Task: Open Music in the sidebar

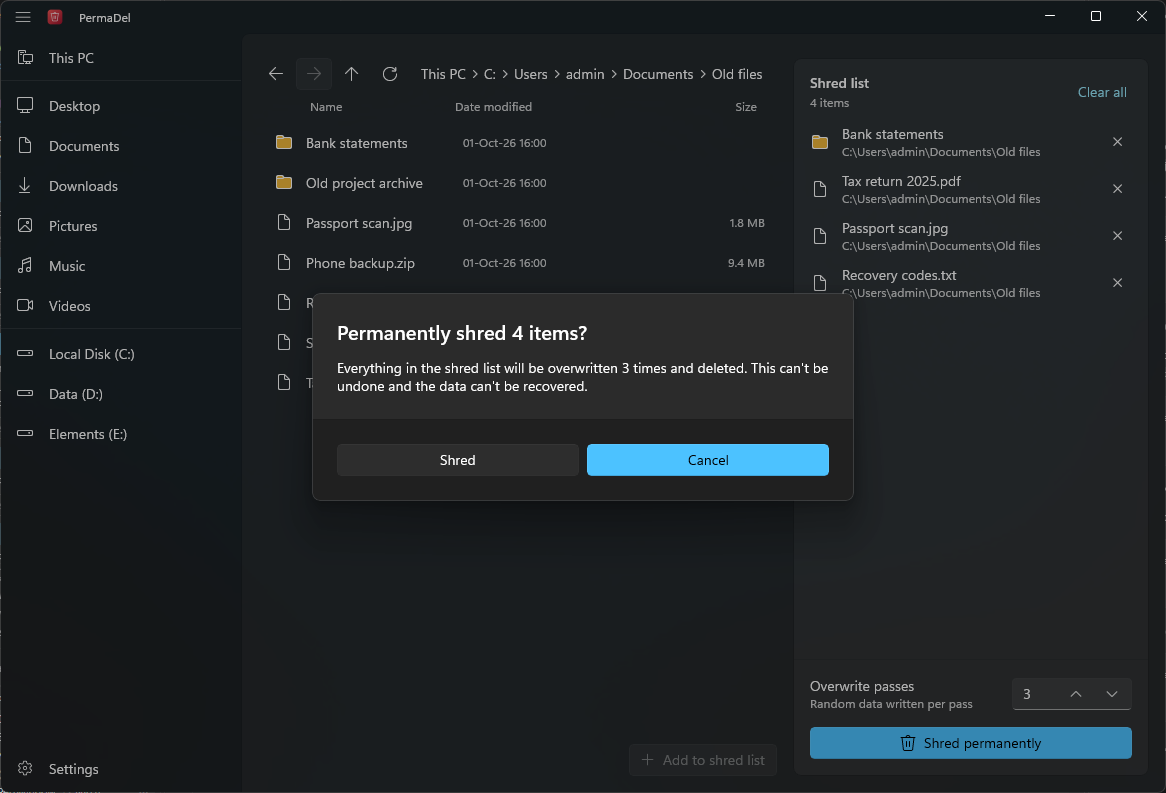Action: tap(120, 266)
